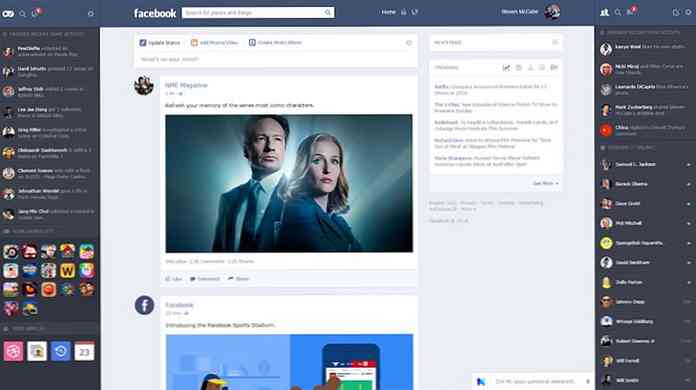Click the What's on your mind input
This screenshot has height=390, width=696.
275,59
